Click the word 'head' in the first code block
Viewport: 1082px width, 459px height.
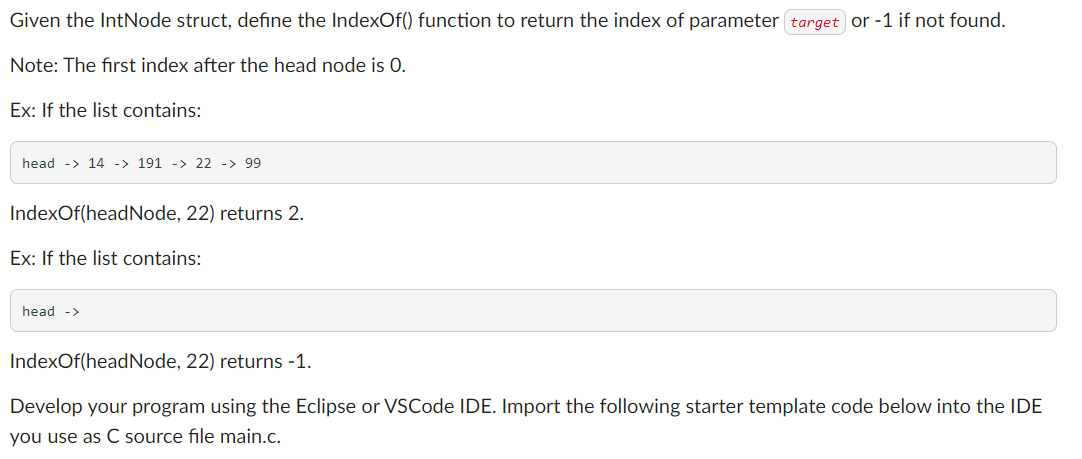coord(39,164)
